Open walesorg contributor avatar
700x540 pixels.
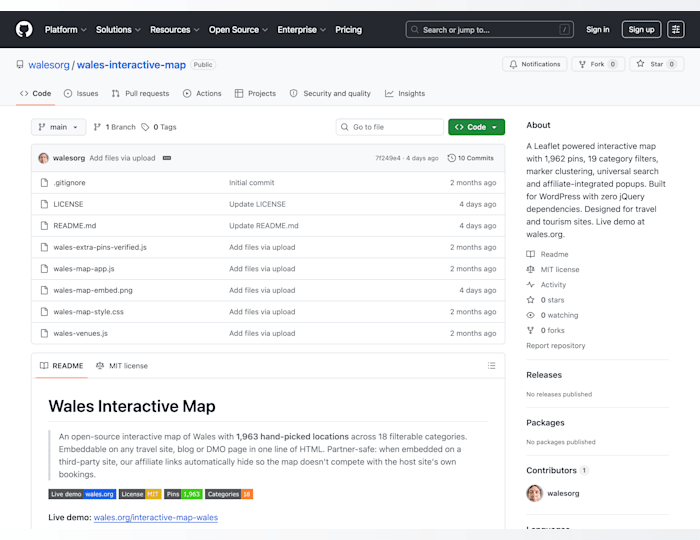click(534, 493)
